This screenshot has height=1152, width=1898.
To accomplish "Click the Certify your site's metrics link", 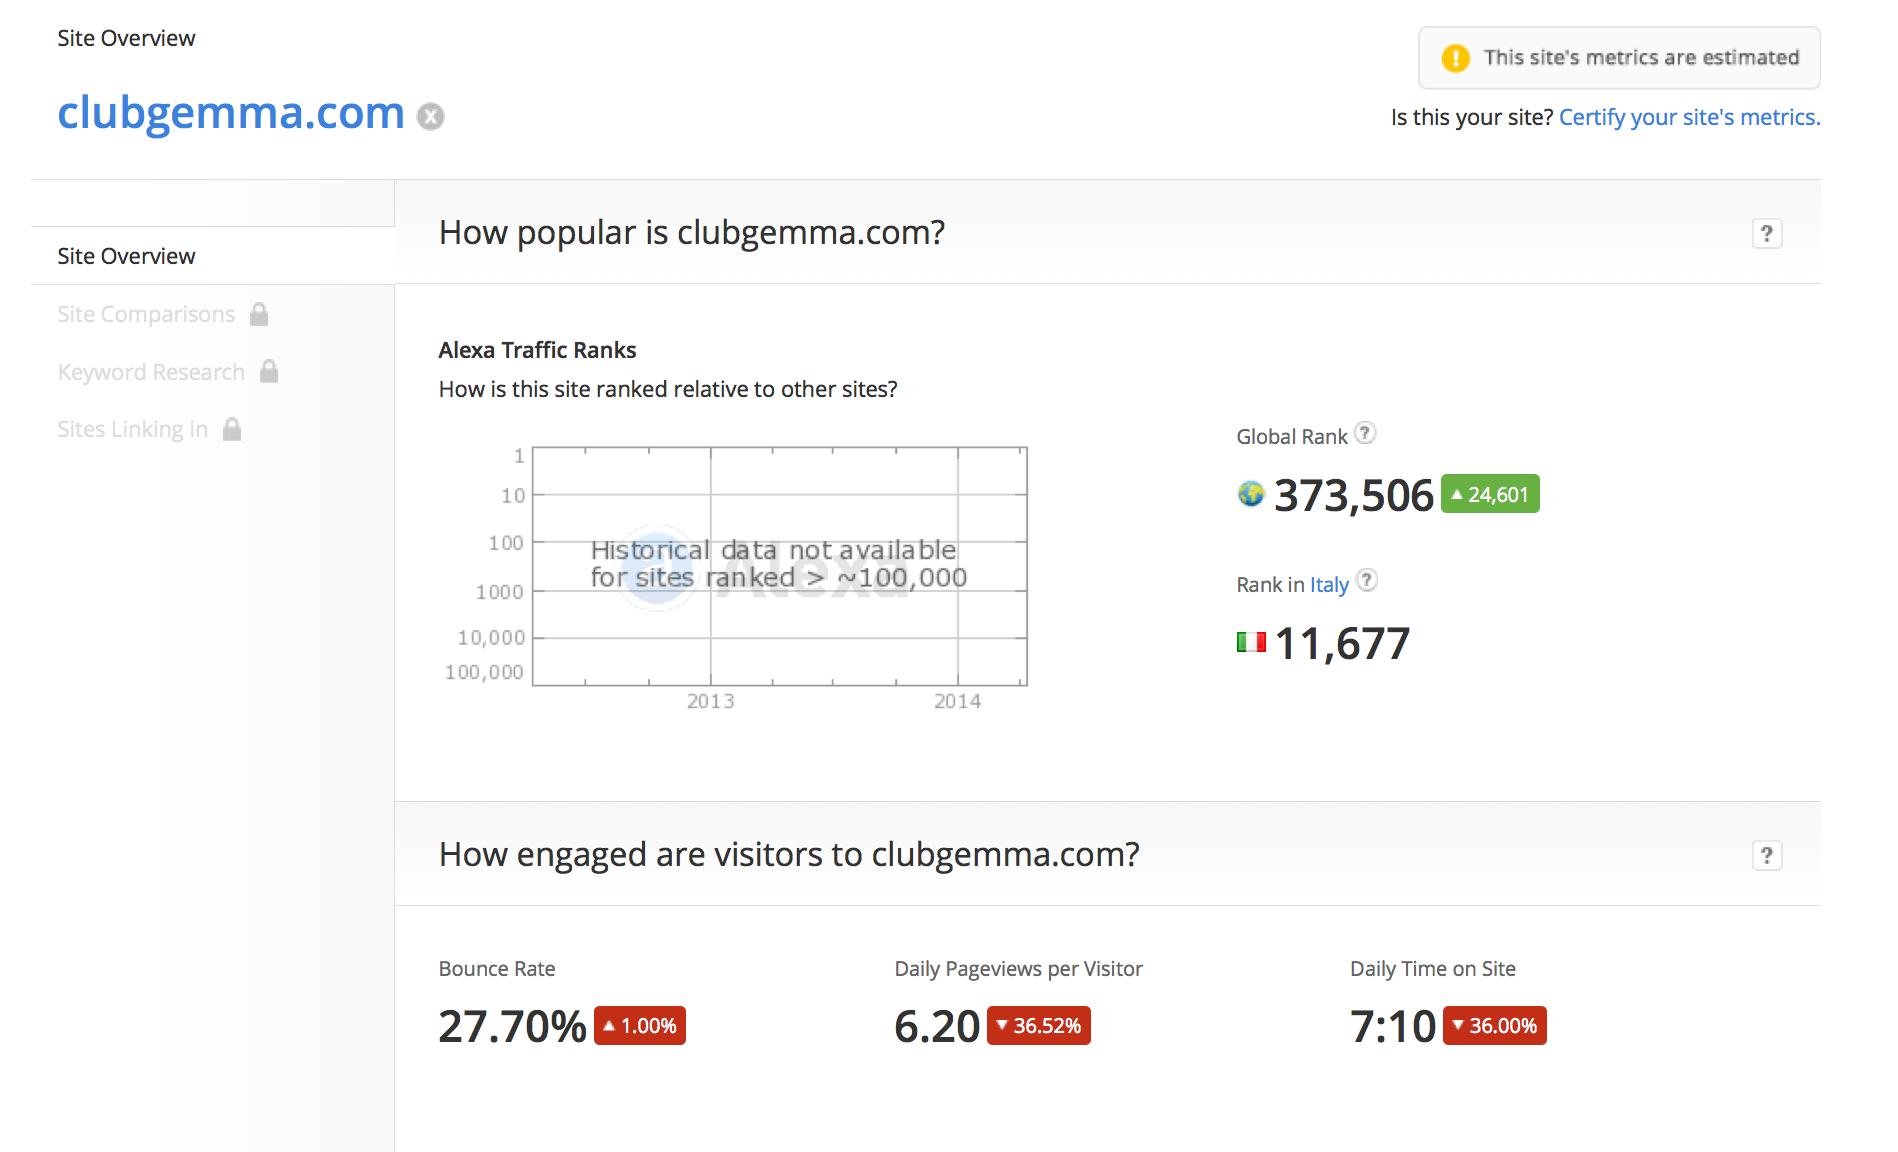I will click(1689, 117).
